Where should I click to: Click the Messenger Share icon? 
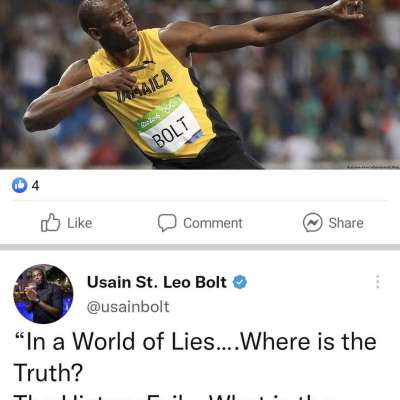click(313, 223)
